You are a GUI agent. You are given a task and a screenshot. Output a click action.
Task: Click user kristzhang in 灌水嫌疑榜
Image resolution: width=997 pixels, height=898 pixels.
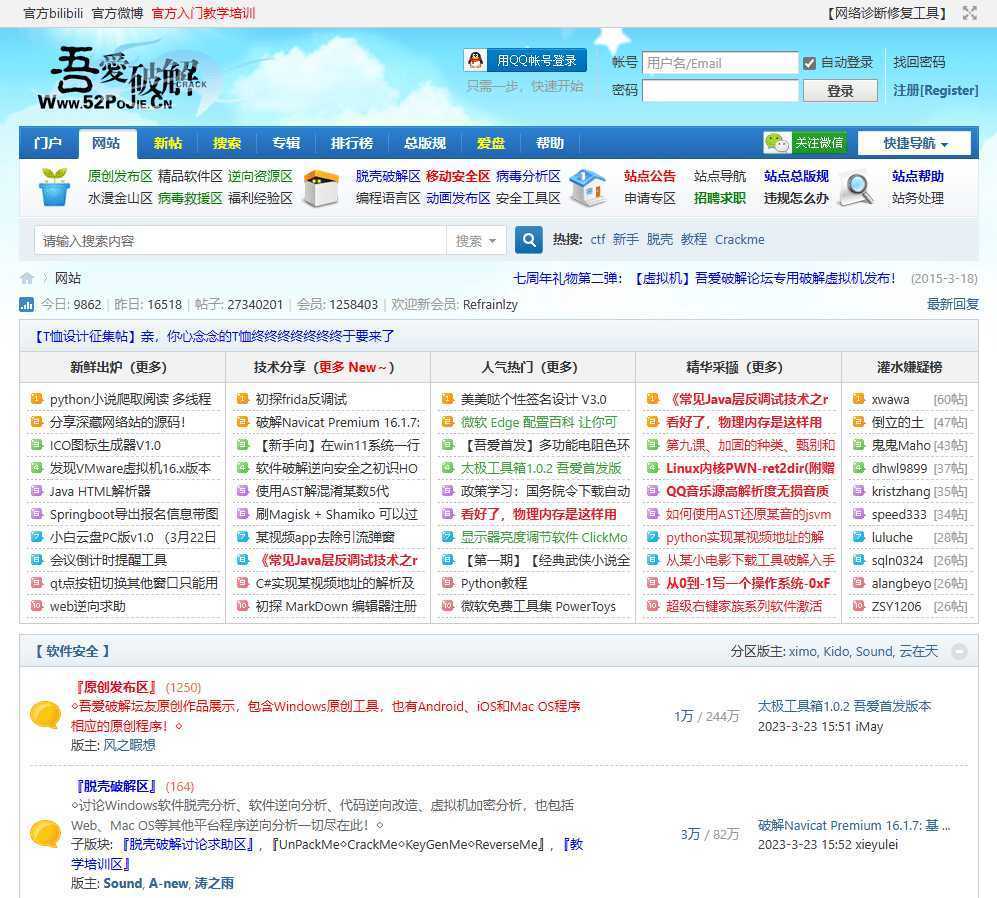coord(900,491)
